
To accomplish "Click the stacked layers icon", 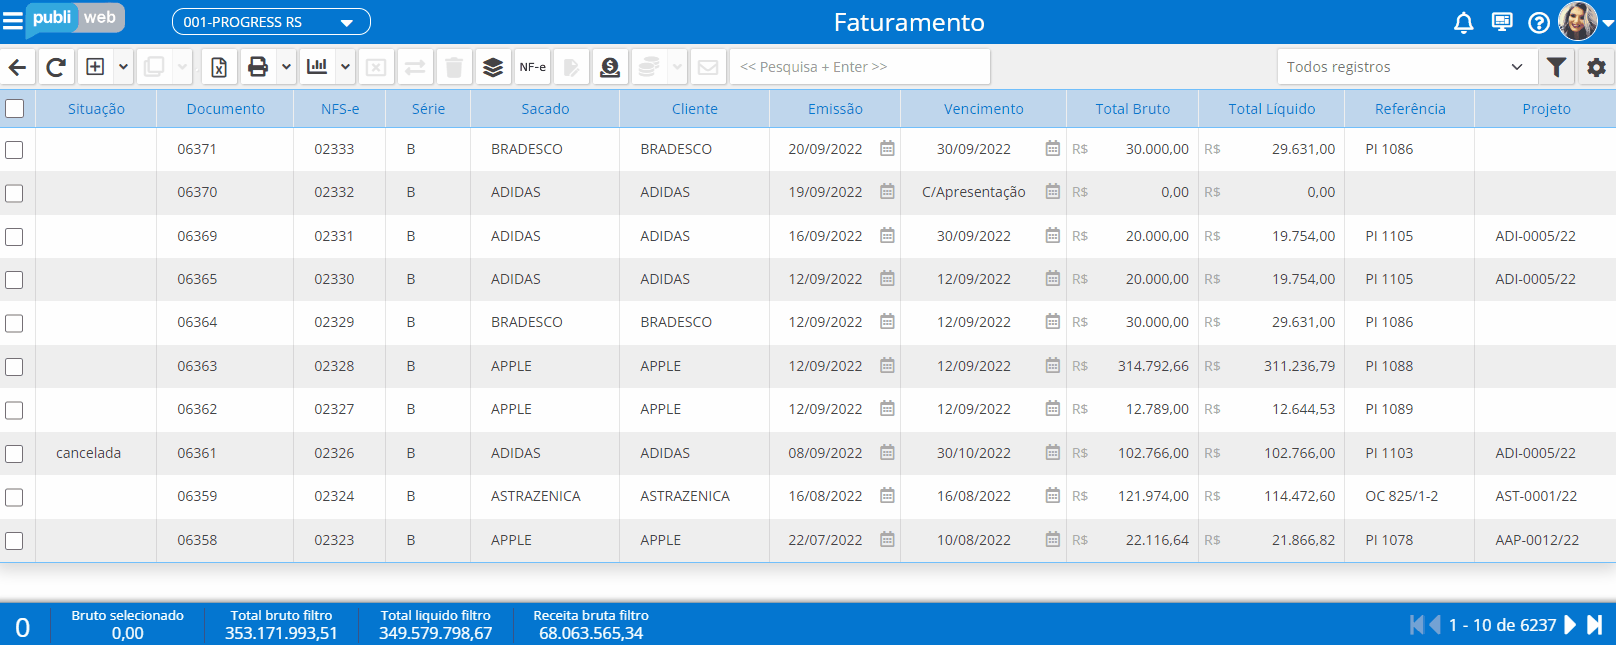I will [493, 67].
